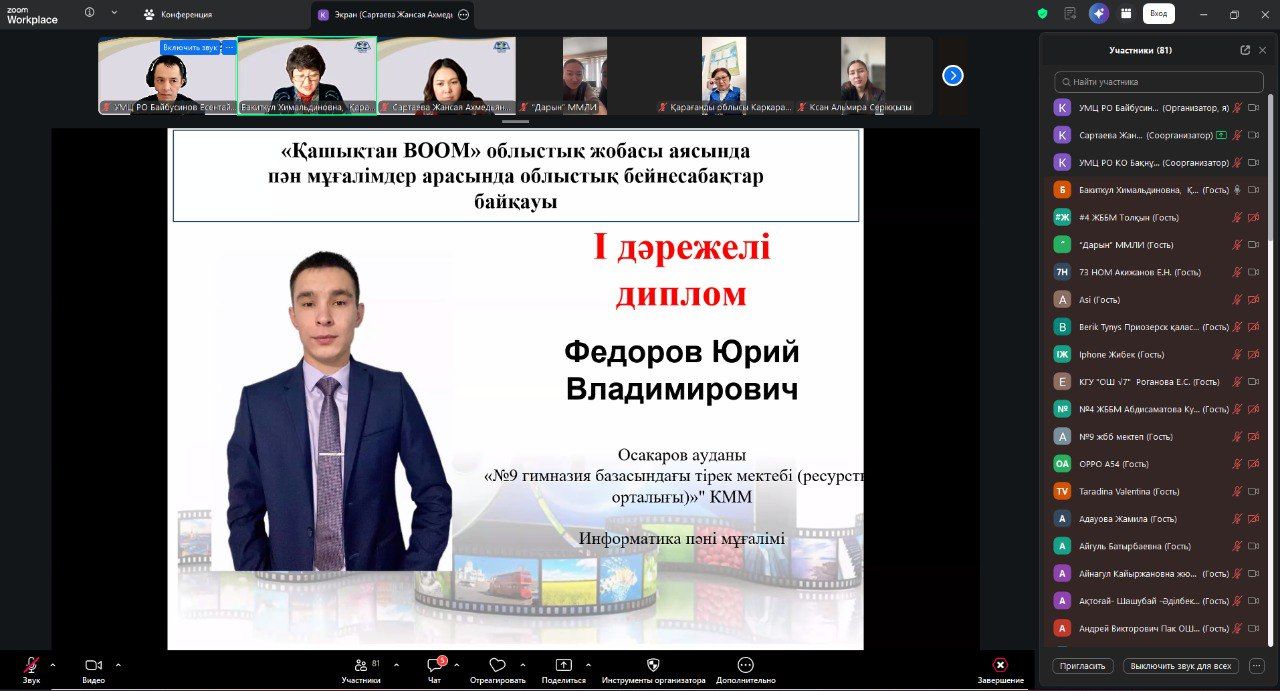
Task: Click the React (Отреагировать) heart icon
Action: tap(497, 665)
